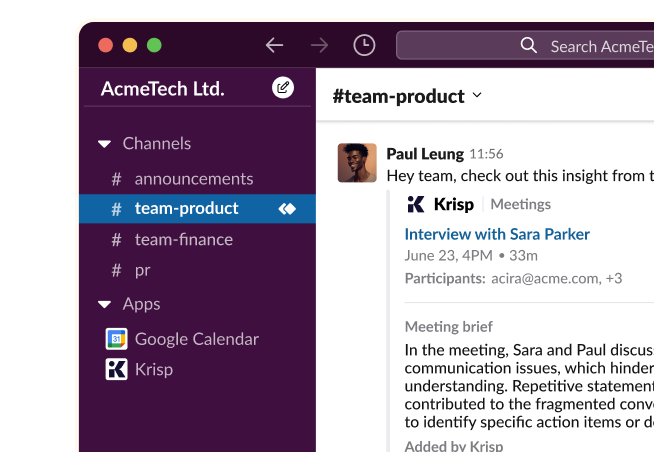Click the Google Calendar app icon
Image resolution: width=654 pixels, height=452 pixels.
(x=116, y=339)
